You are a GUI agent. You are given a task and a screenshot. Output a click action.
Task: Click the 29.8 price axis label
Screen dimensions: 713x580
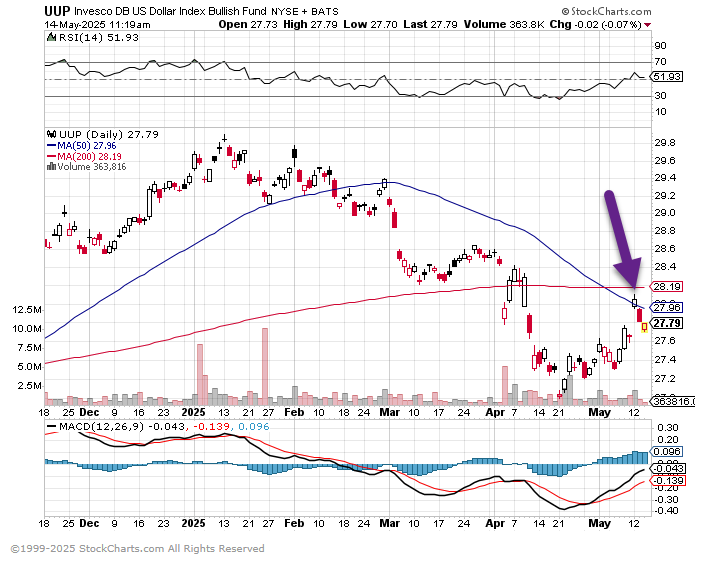[x=664, y=143]
